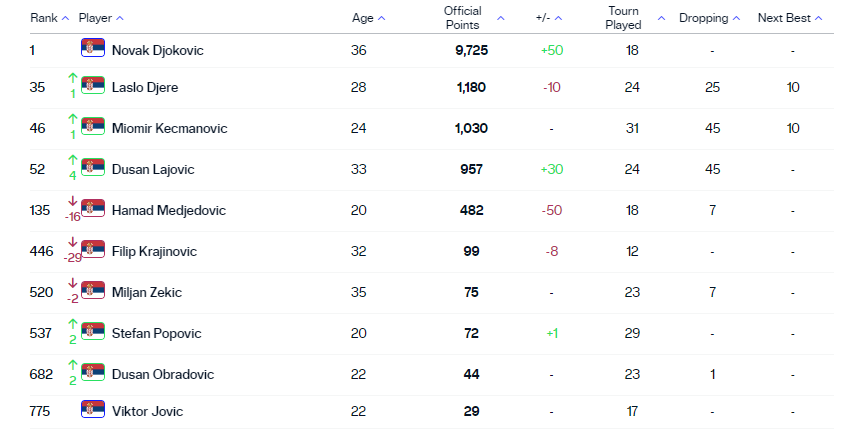Click the flag icon next to Hamad Medjedovic
This screenshot has width=856, height=441.
tap(93, 209)
